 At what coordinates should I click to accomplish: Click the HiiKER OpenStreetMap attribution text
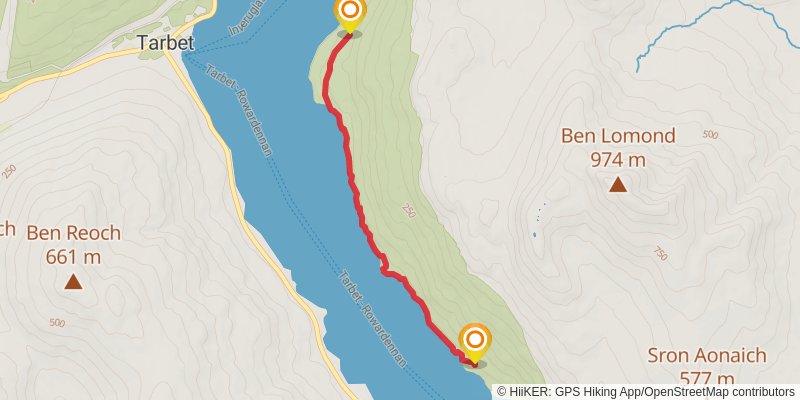[645, 391]
